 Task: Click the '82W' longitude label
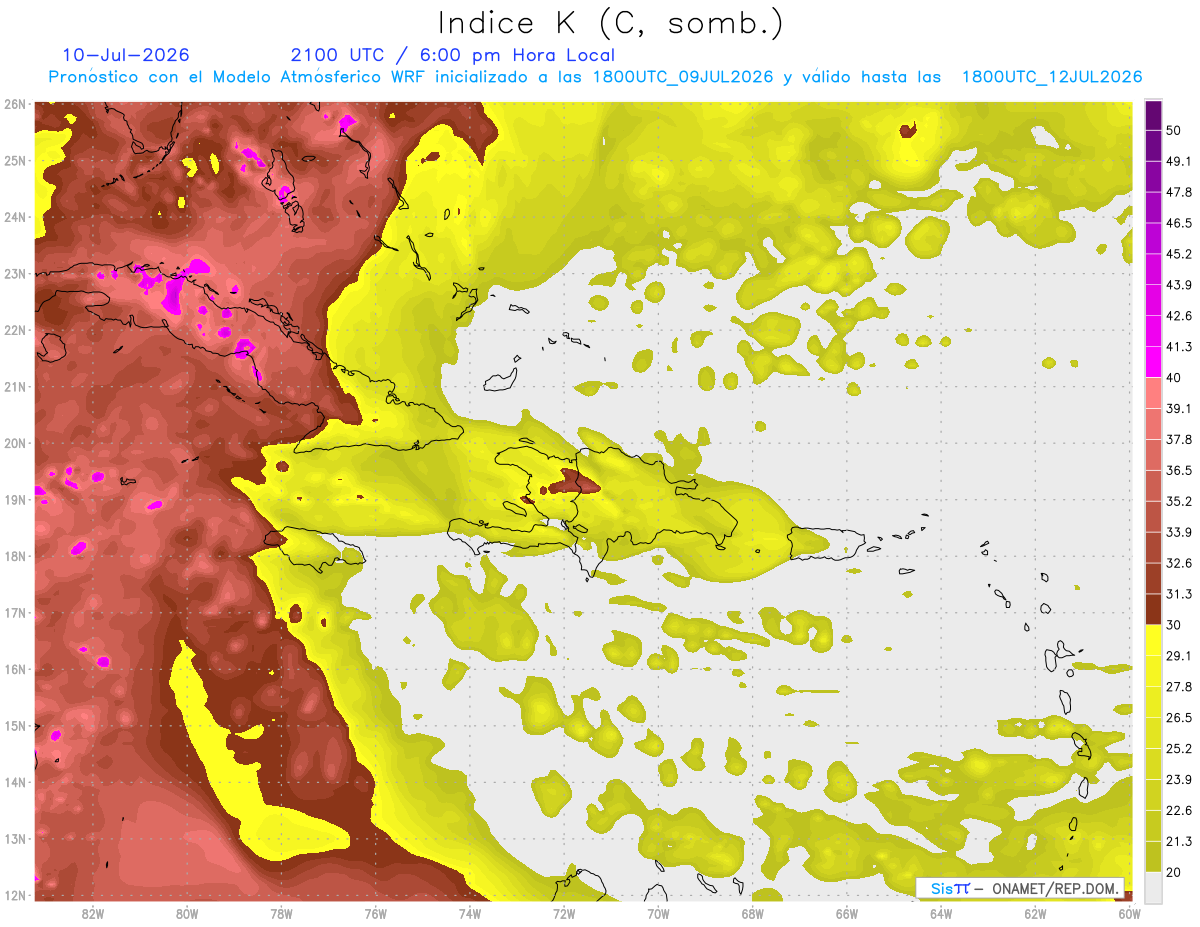click(x=93, y=913)
